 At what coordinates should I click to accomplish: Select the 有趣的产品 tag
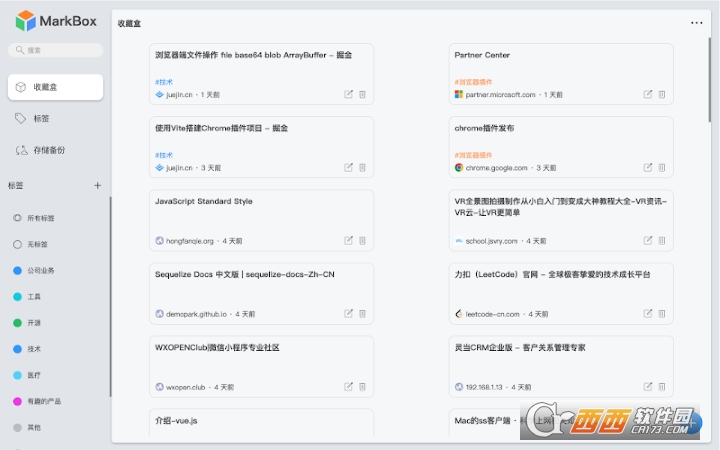[x=44, y=401]
